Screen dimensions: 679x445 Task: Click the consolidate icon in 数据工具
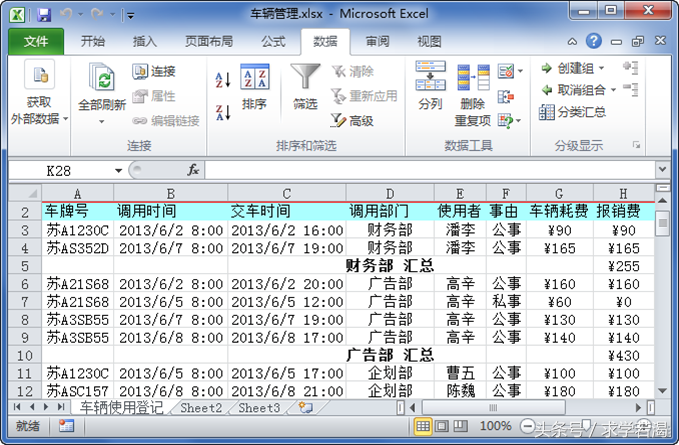point(506,96)
